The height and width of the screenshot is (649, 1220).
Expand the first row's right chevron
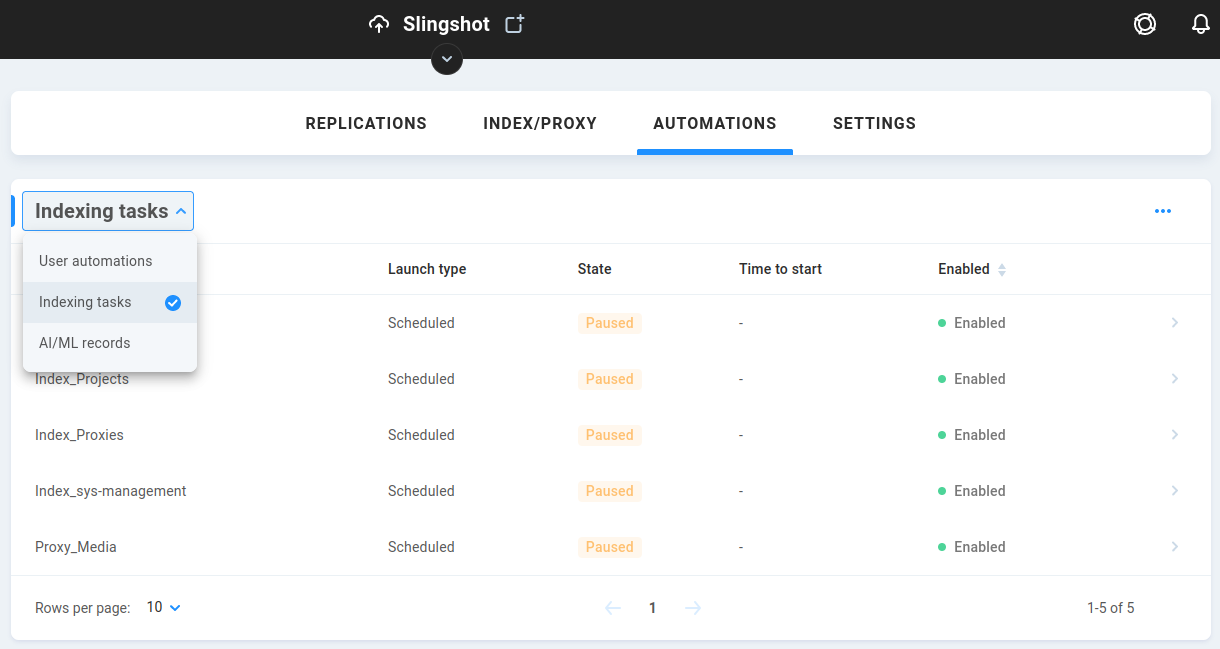[x=1175, y=323]
